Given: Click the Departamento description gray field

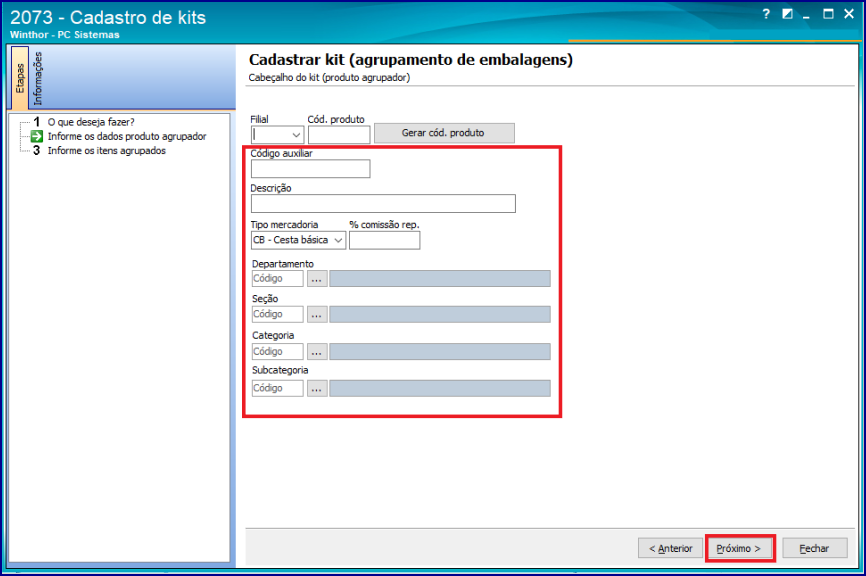Looking at the screenshot, I should 440,278.
